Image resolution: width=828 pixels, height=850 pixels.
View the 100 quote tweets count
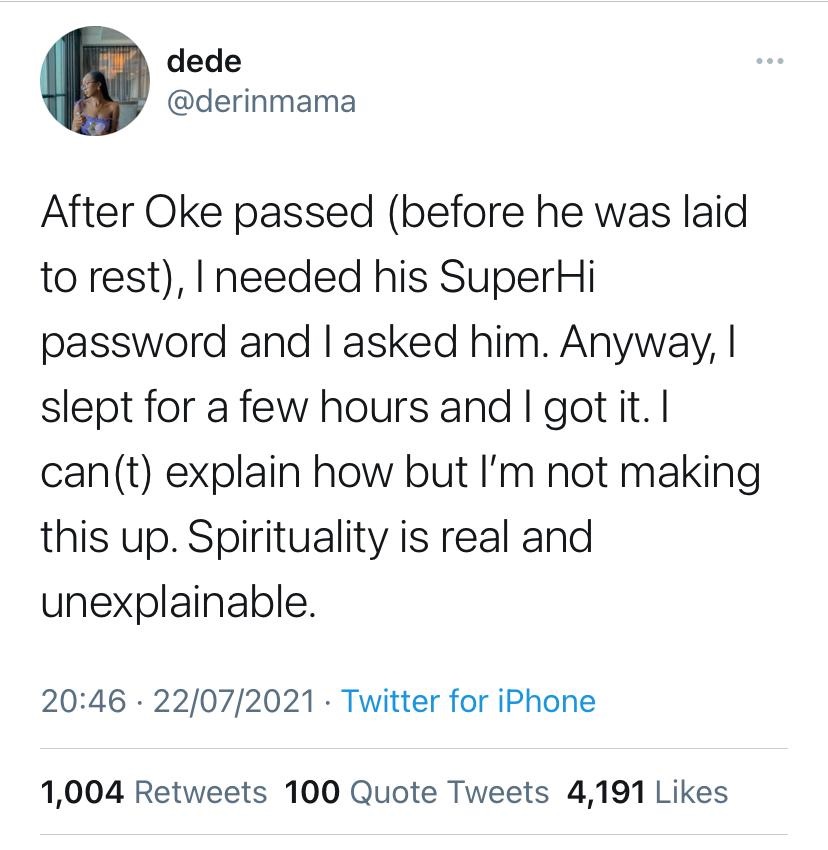click(x=311, y=792)
